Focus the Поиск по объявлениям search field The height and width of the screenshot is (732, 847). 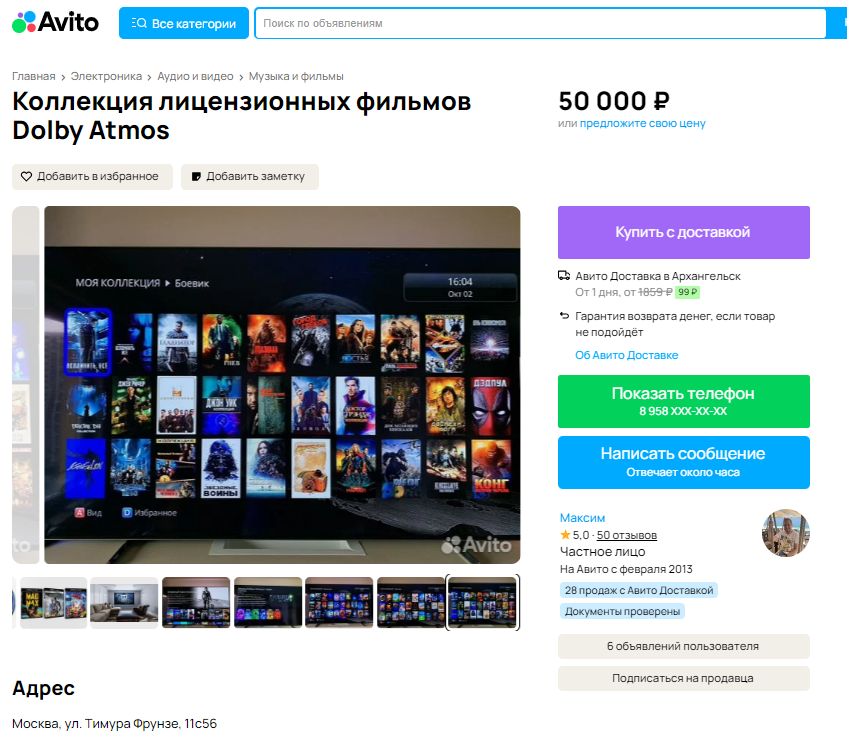click(x=540, y=23)
